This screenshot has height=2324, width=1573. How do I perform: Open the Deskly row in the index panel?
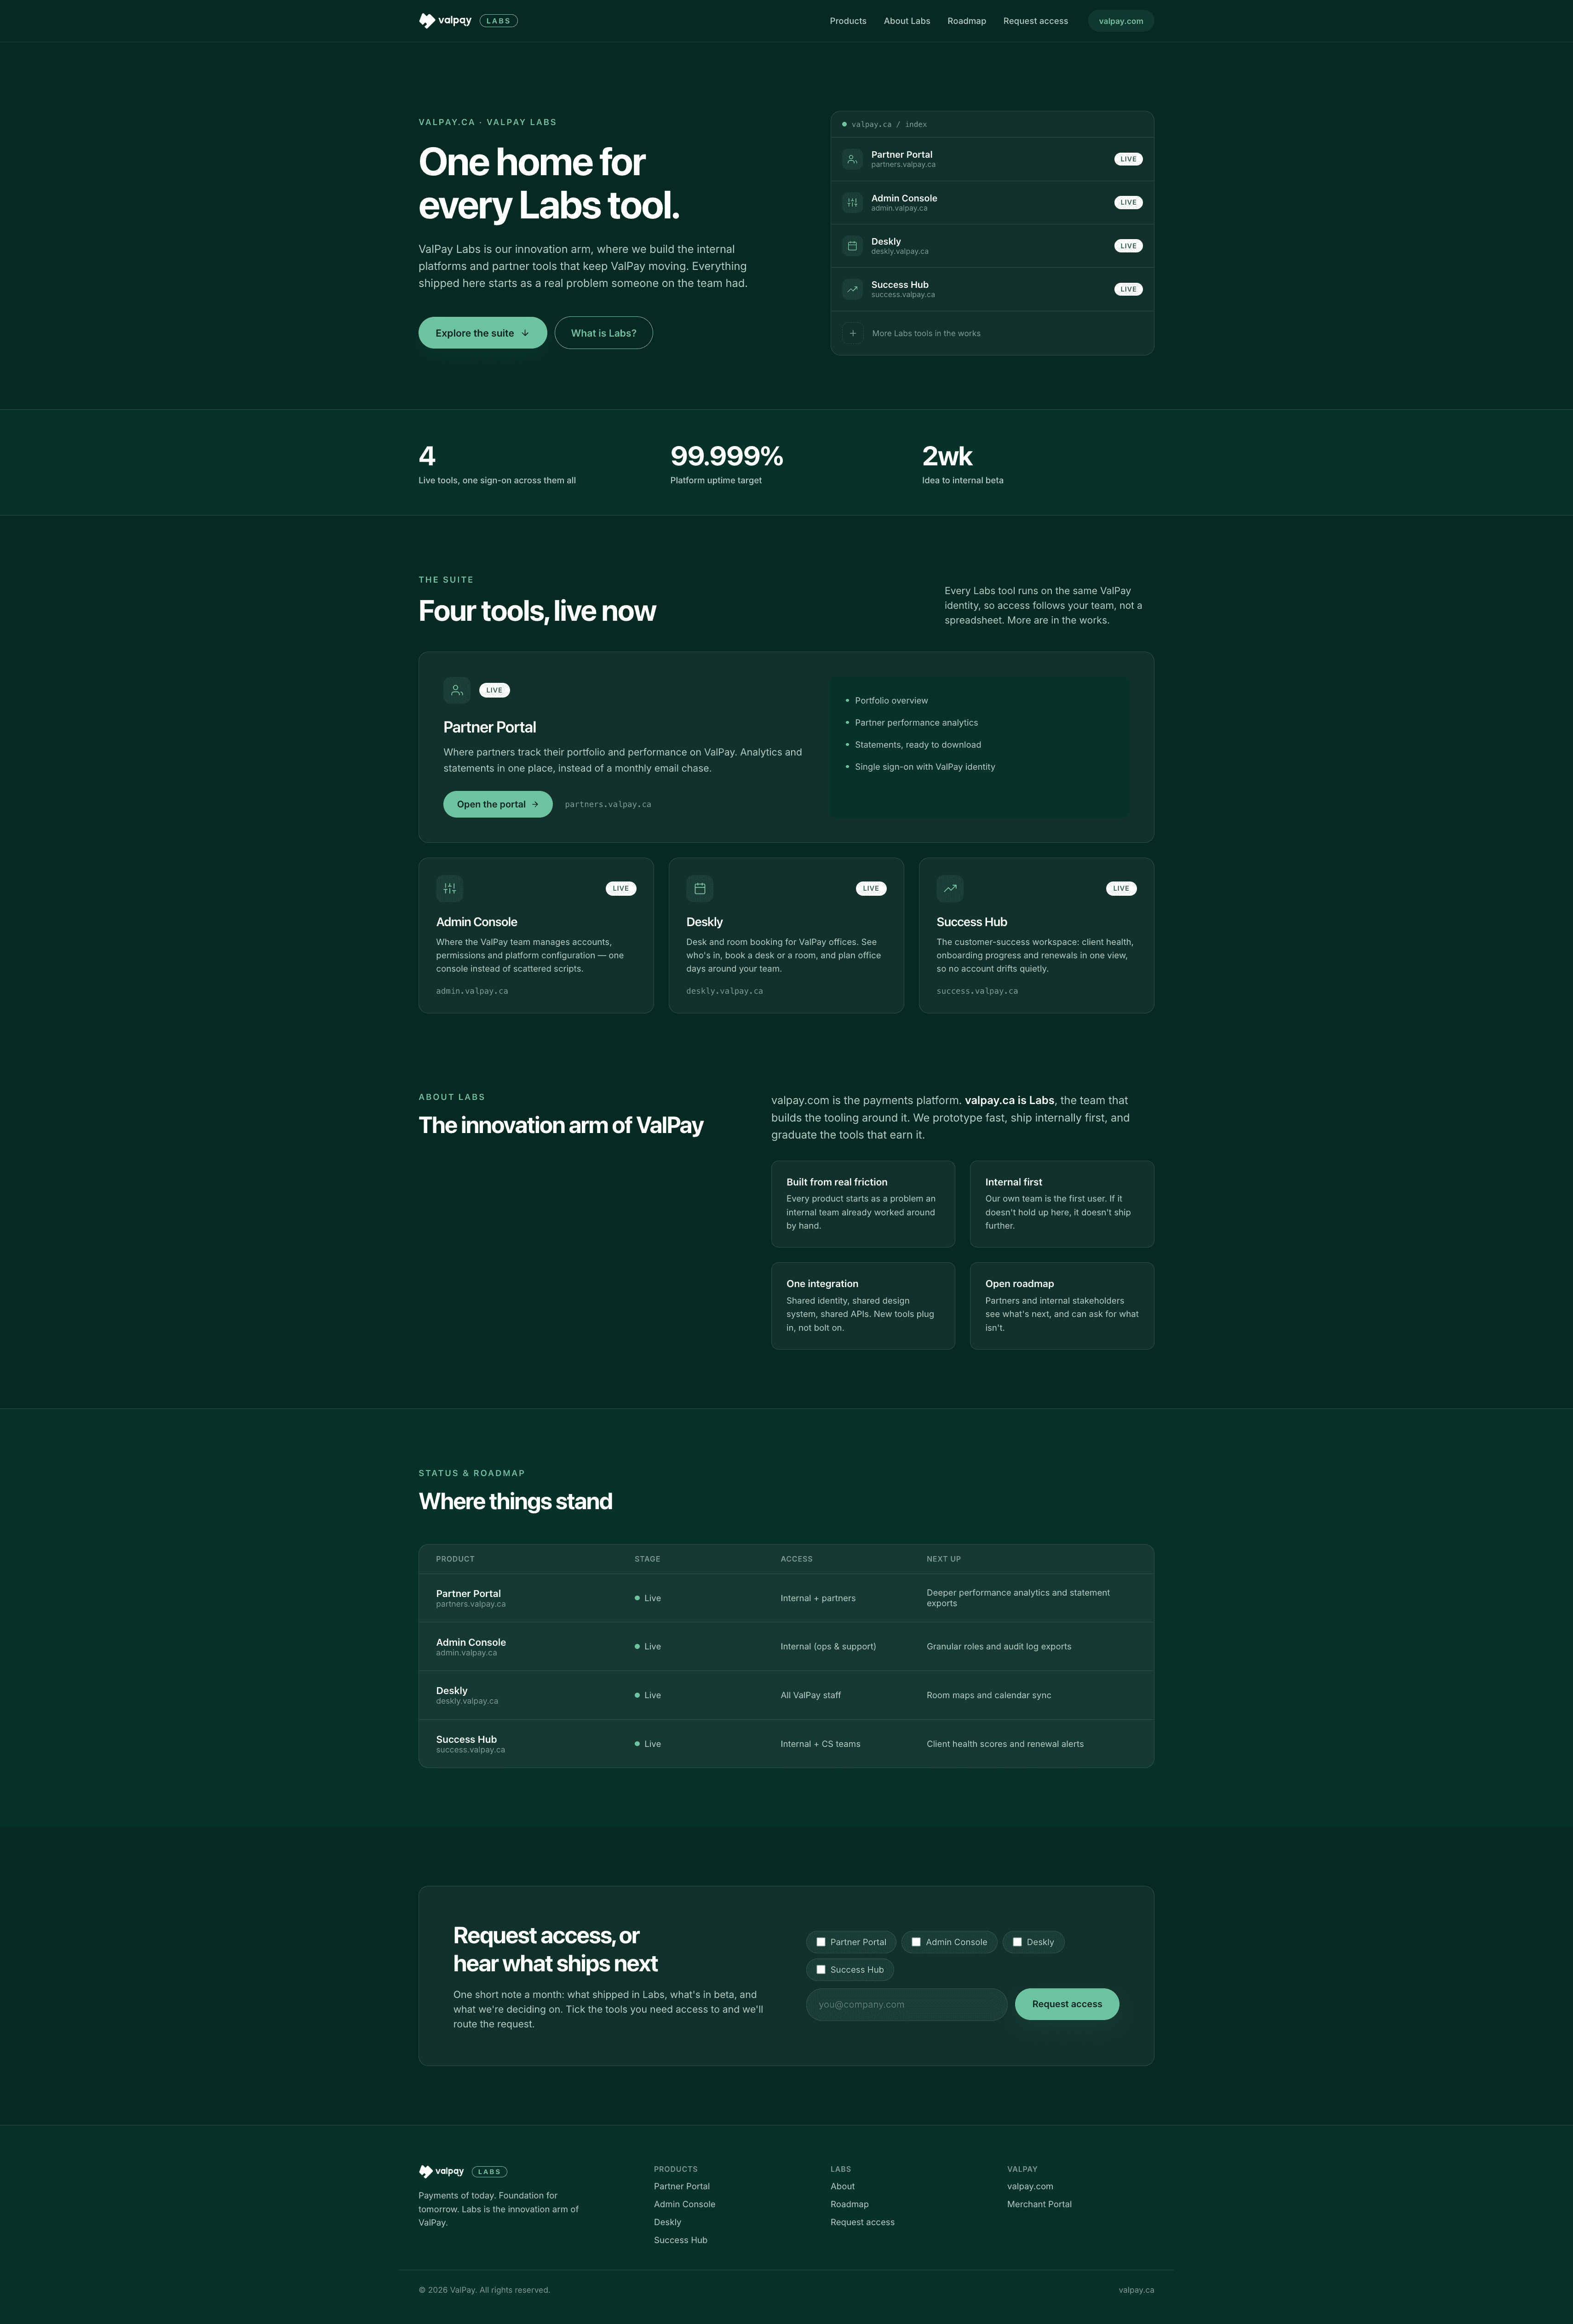coord(992,246)
